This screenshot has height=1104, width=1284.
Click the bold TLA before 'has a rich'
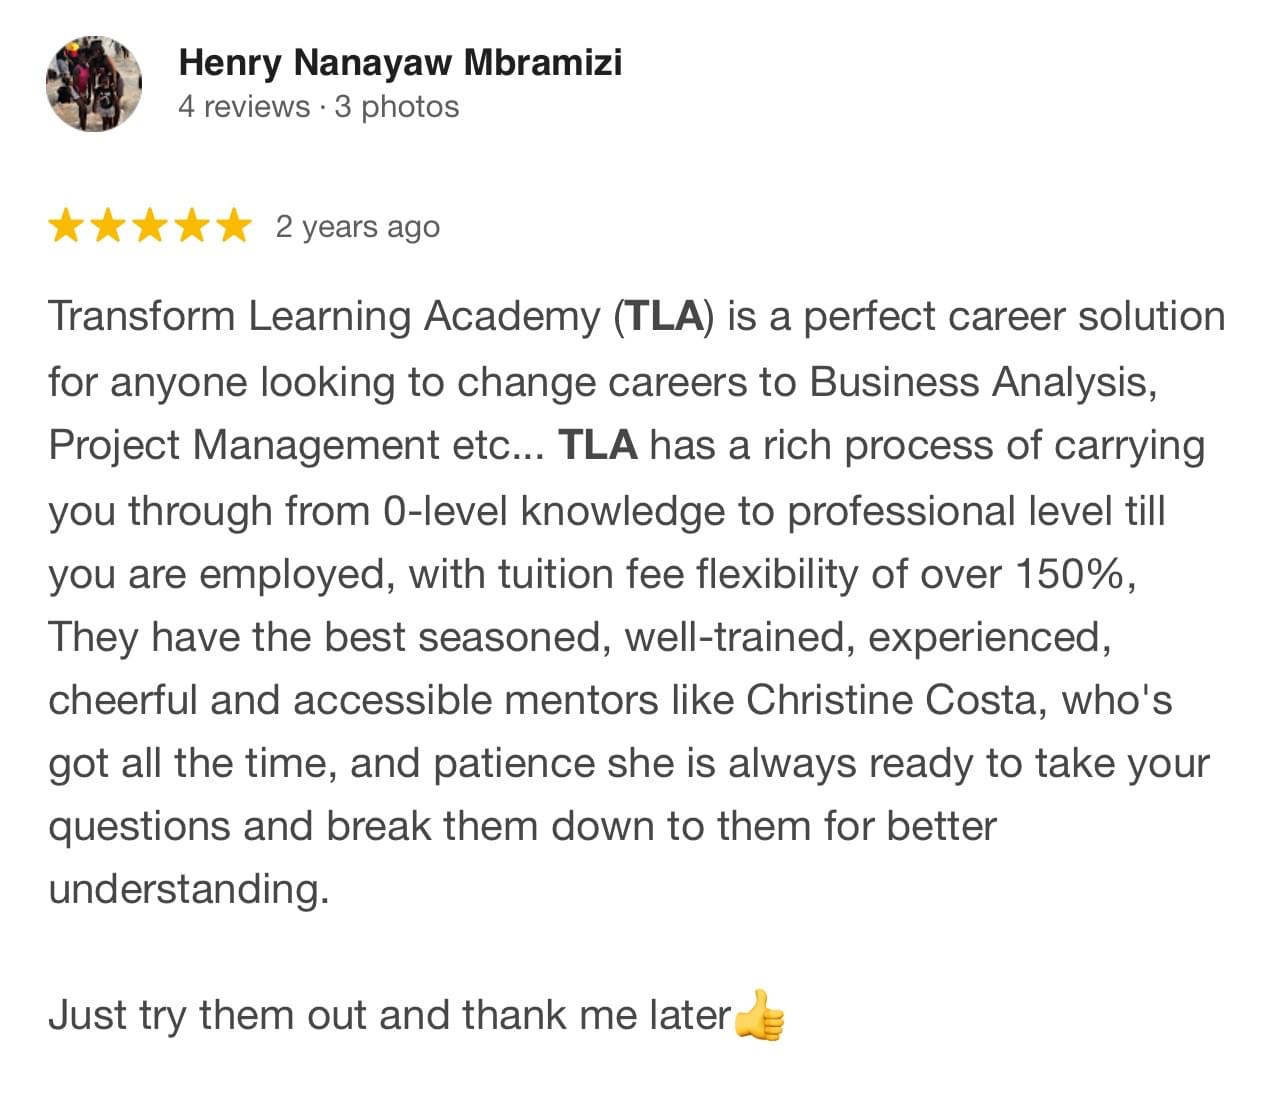coord(598,445)
